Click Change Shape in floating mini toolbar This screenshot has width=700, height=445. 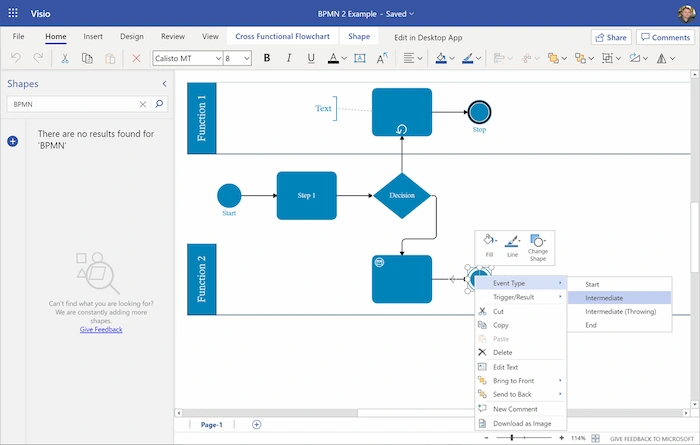(538, 248)
